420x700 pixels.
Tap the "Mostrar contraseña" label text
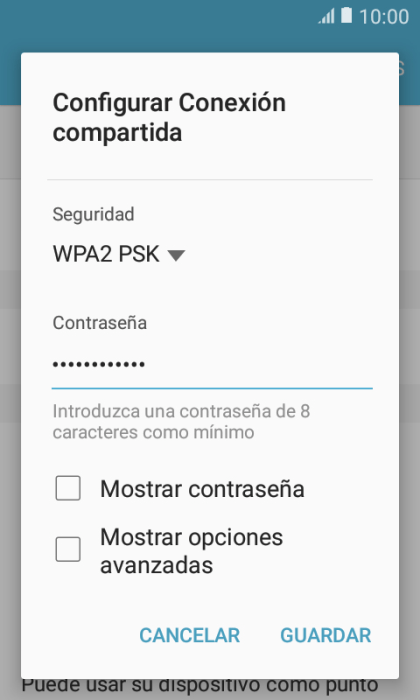coord(202,489)
